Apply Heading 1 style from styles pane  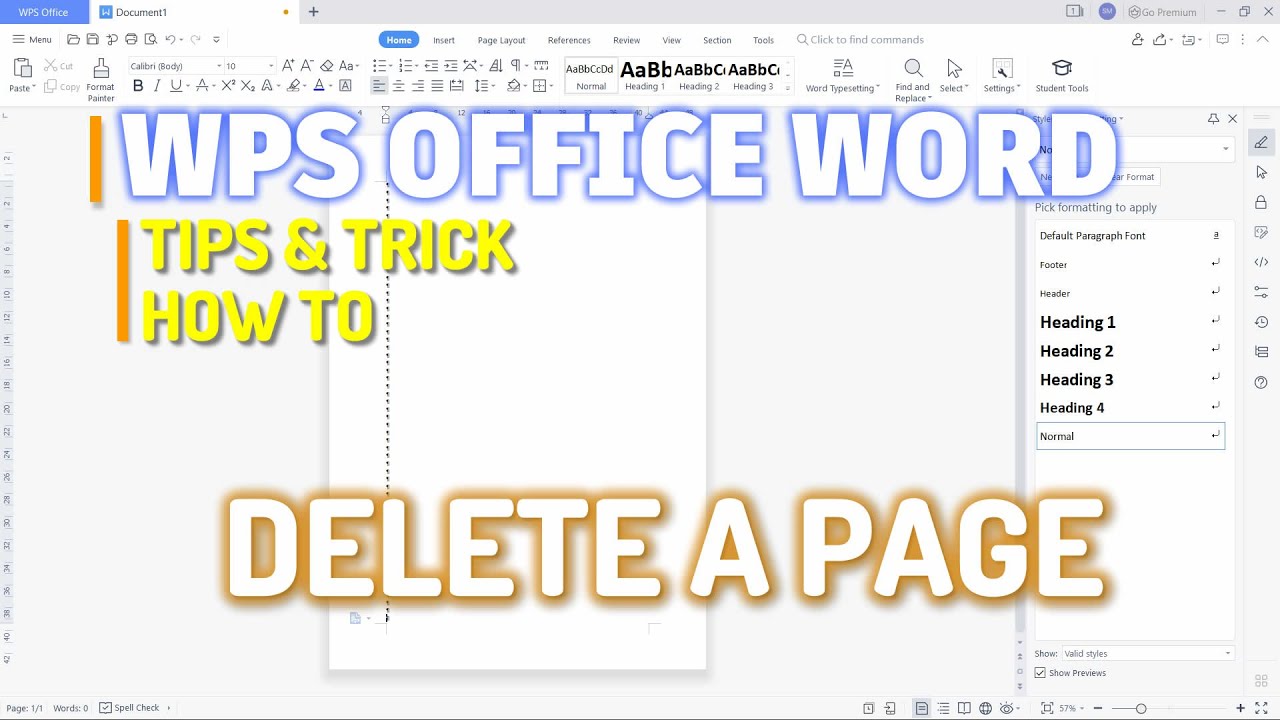point(1130,322)
